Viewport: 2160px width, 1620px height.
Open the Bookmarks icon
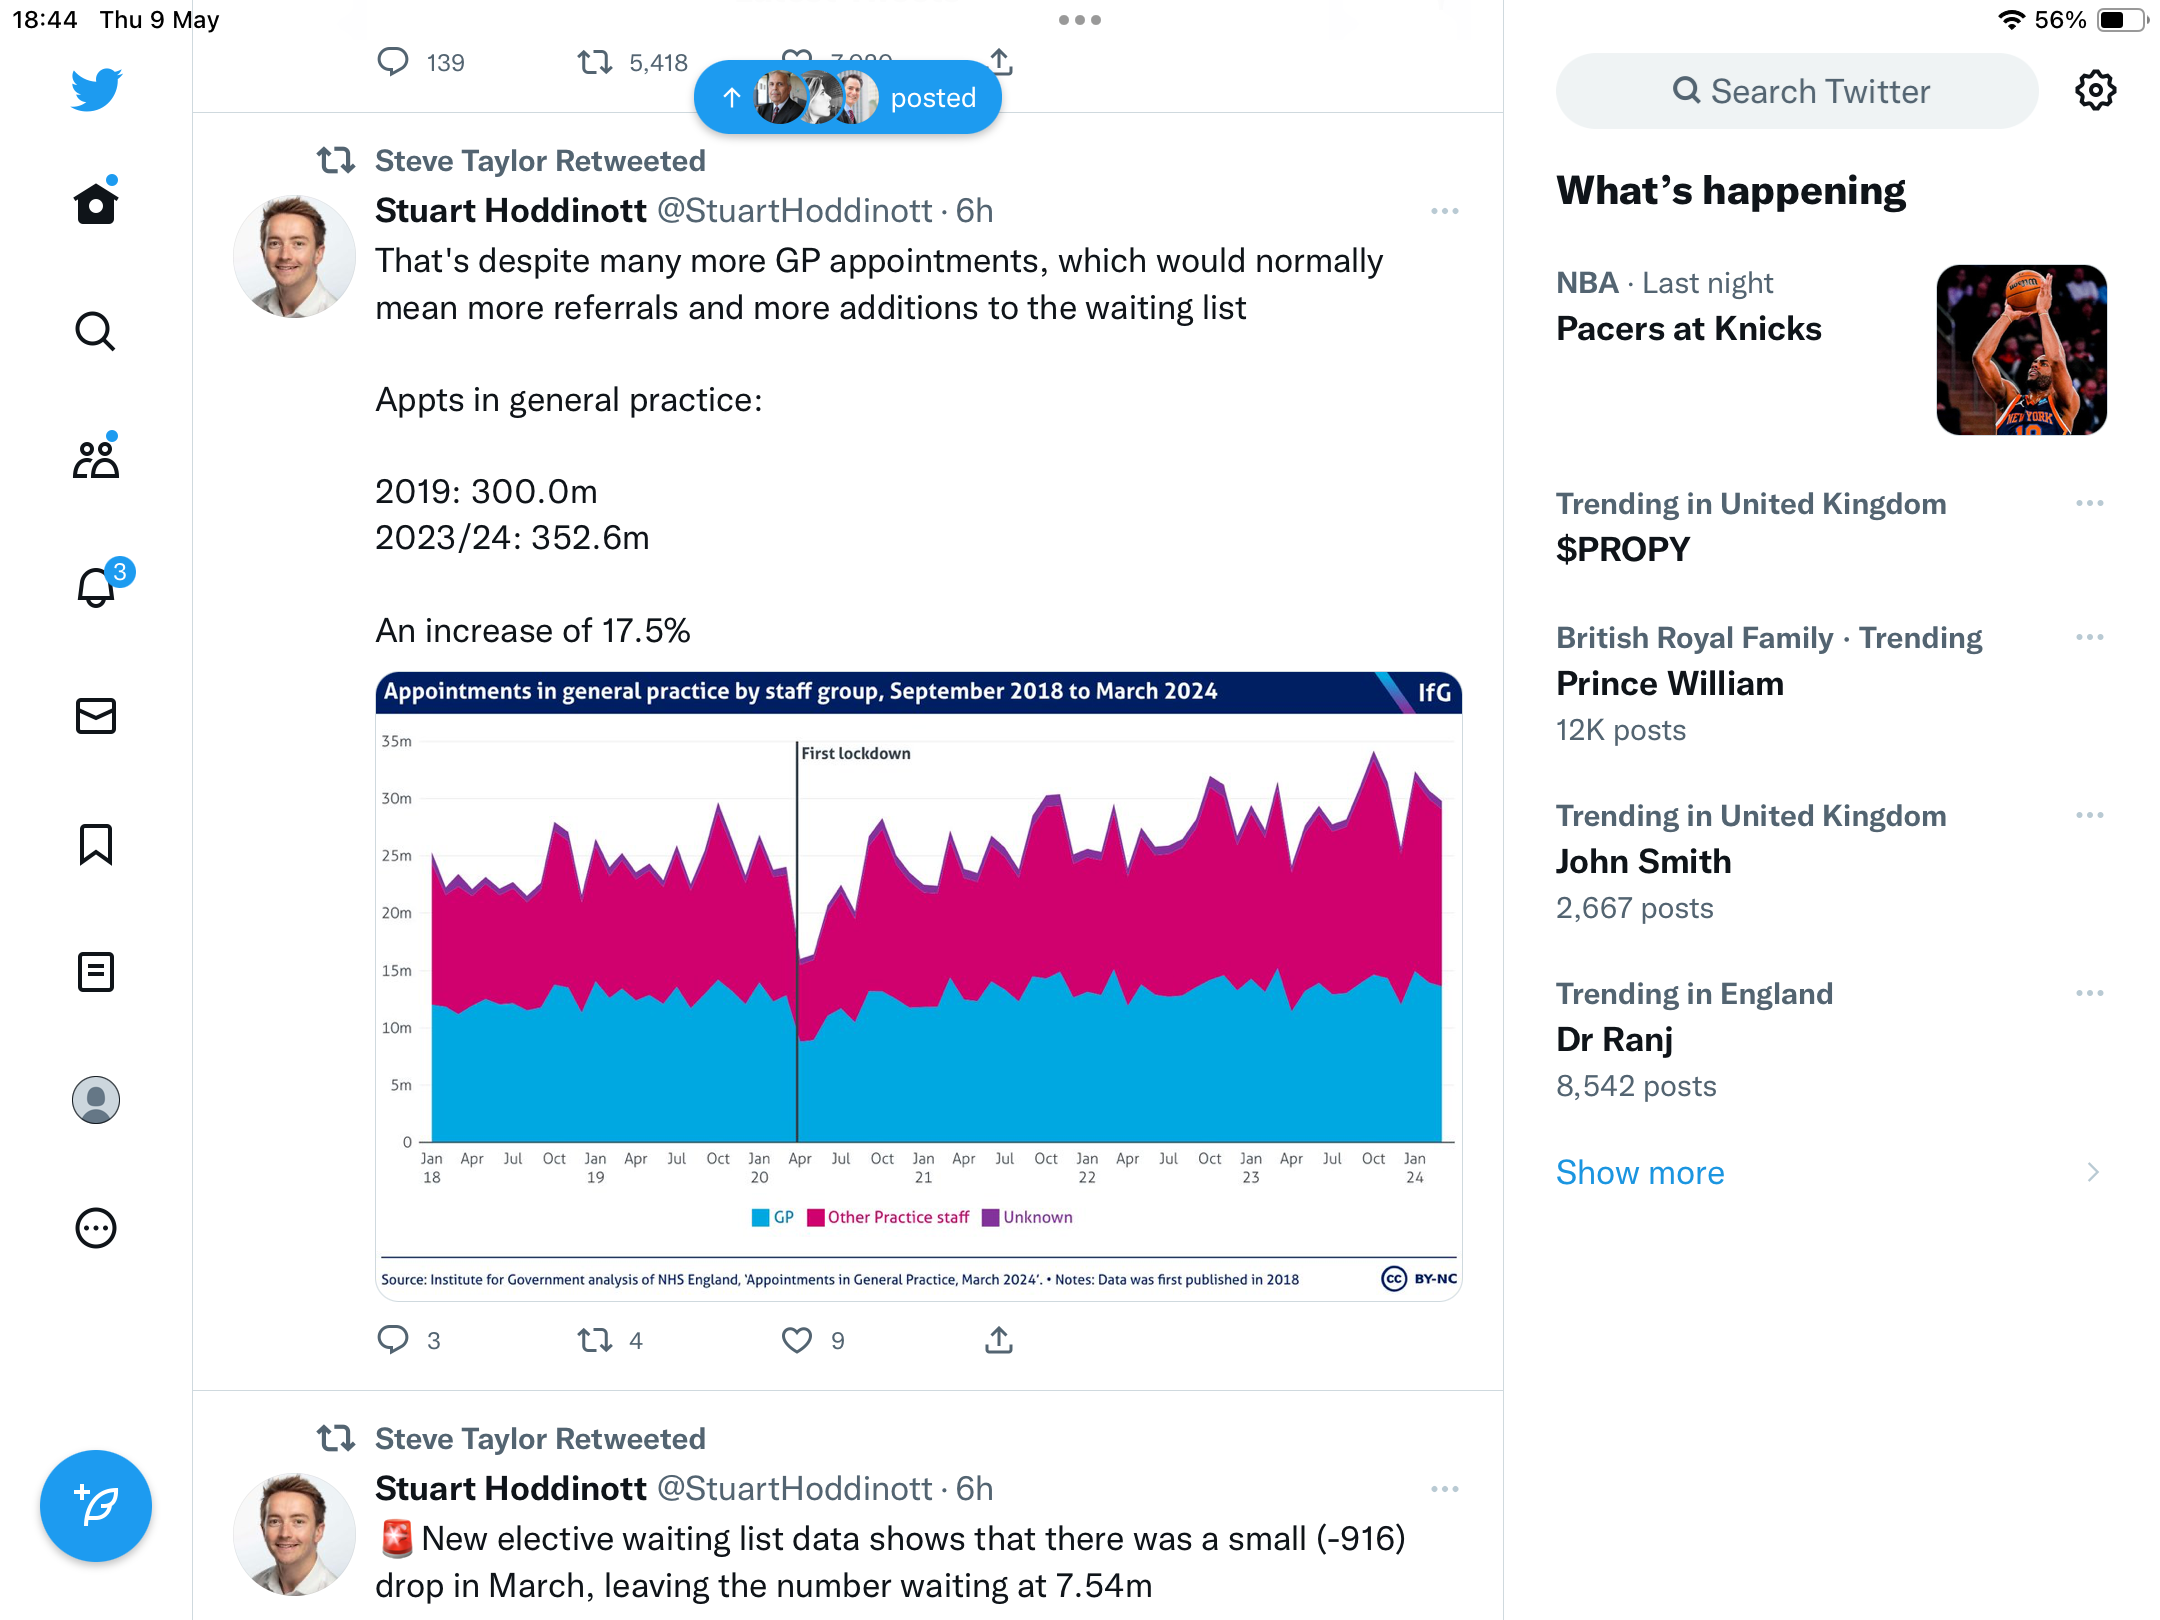[96, 844]
